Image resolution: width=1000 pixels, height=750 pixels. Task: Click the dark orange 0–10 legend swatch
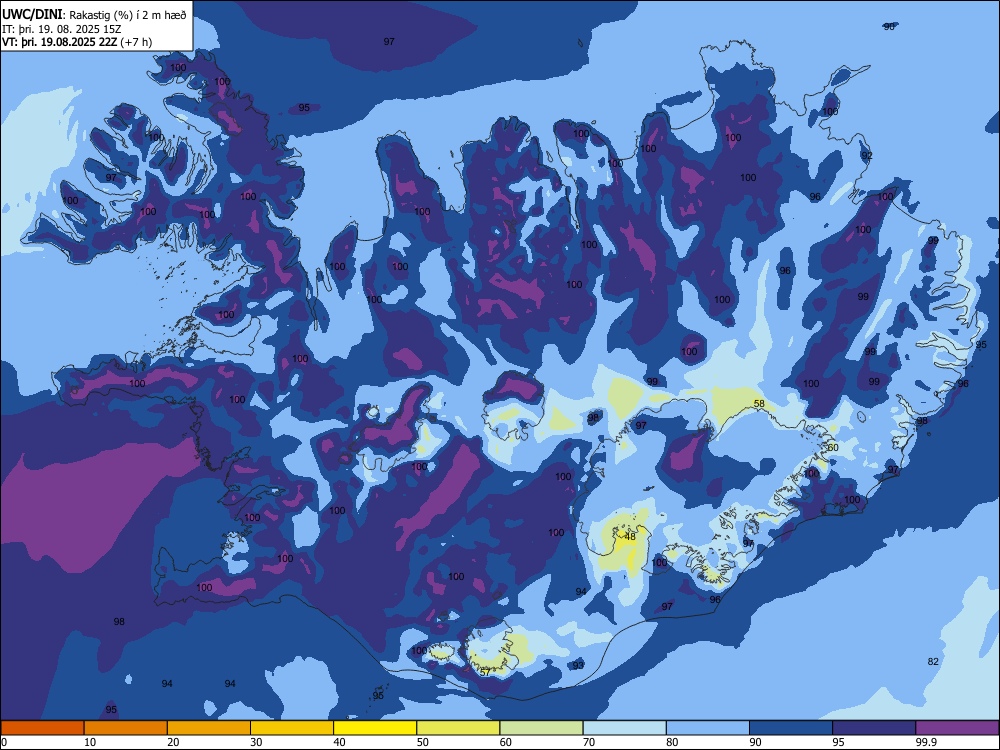(42, 728)
